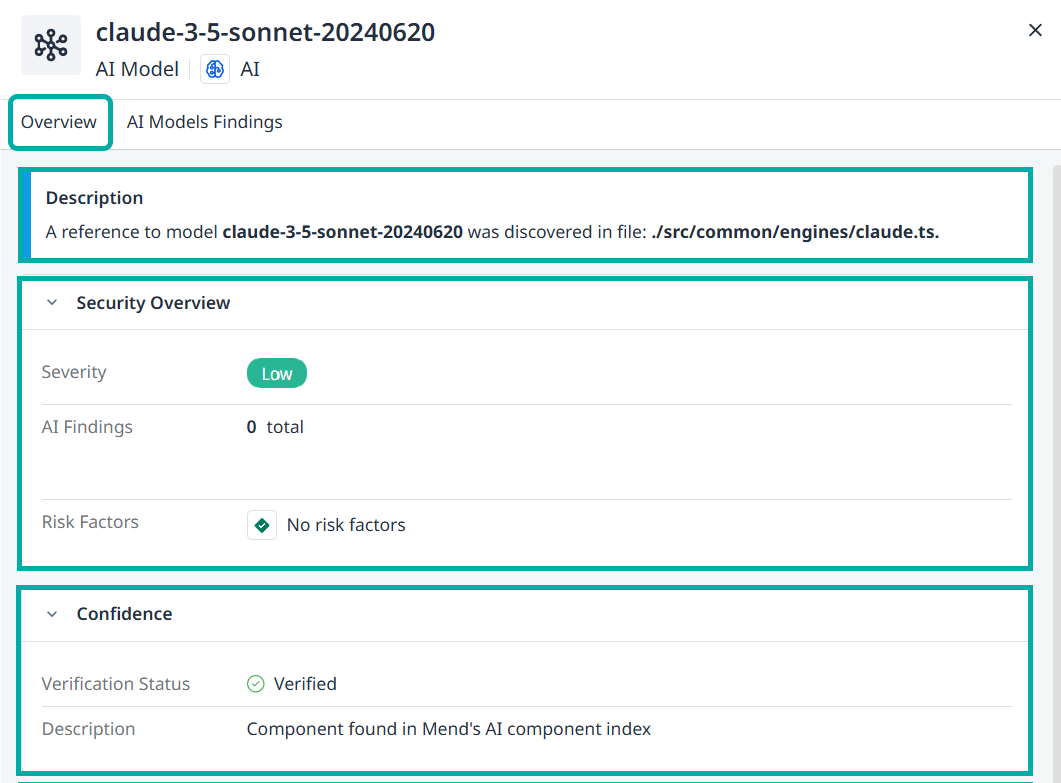Switch to the Overview tab
This screenshot has height=783, width=1061.
point(59,122)
